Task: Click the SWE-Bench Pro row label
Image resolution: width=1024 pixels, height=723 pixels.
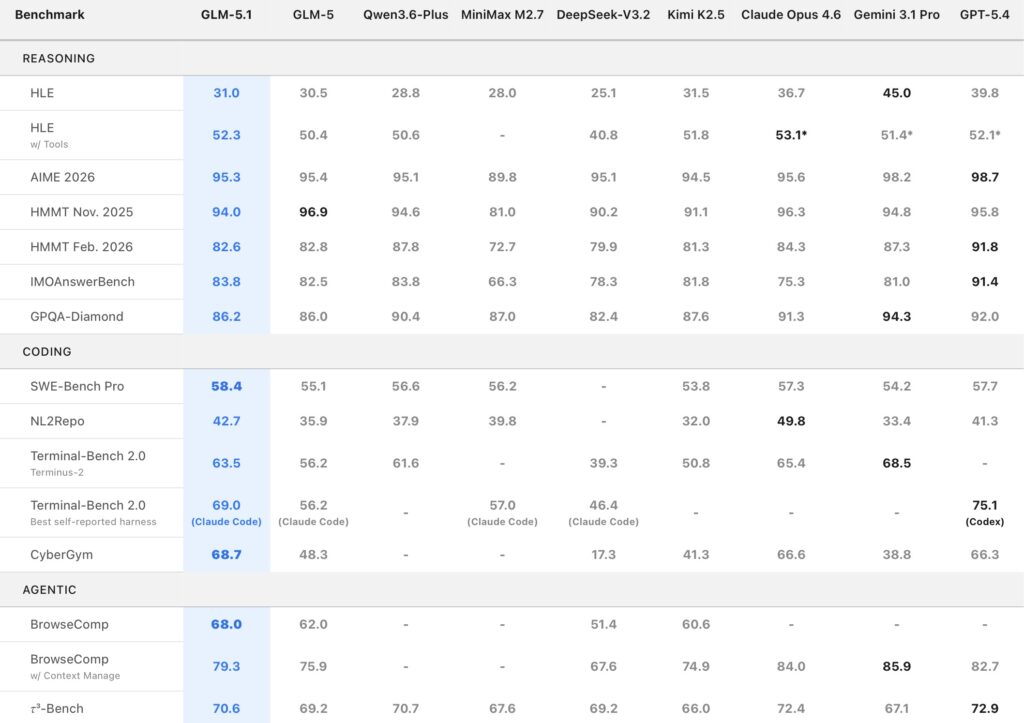Action: pyautogui.click(x=77, y=387)
